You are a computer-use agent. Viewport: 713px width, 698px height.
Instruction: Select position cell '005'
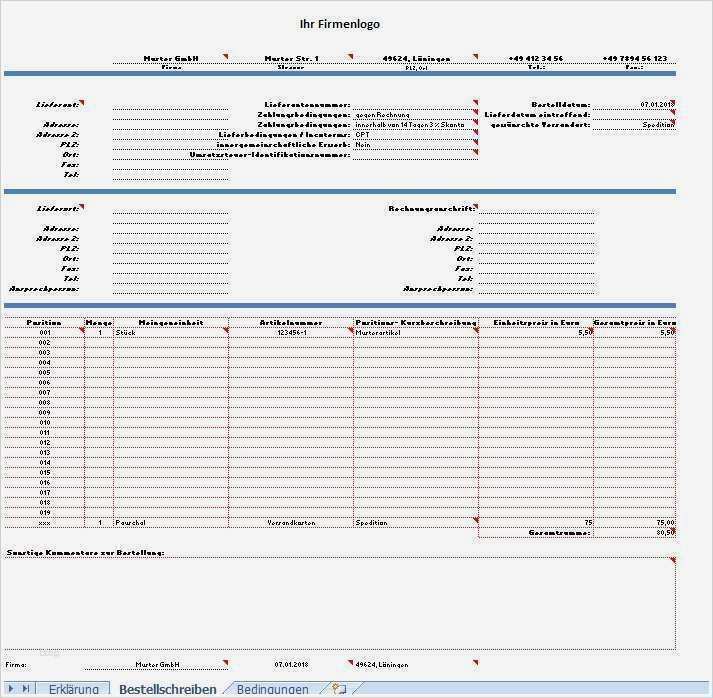coord(45,372)
